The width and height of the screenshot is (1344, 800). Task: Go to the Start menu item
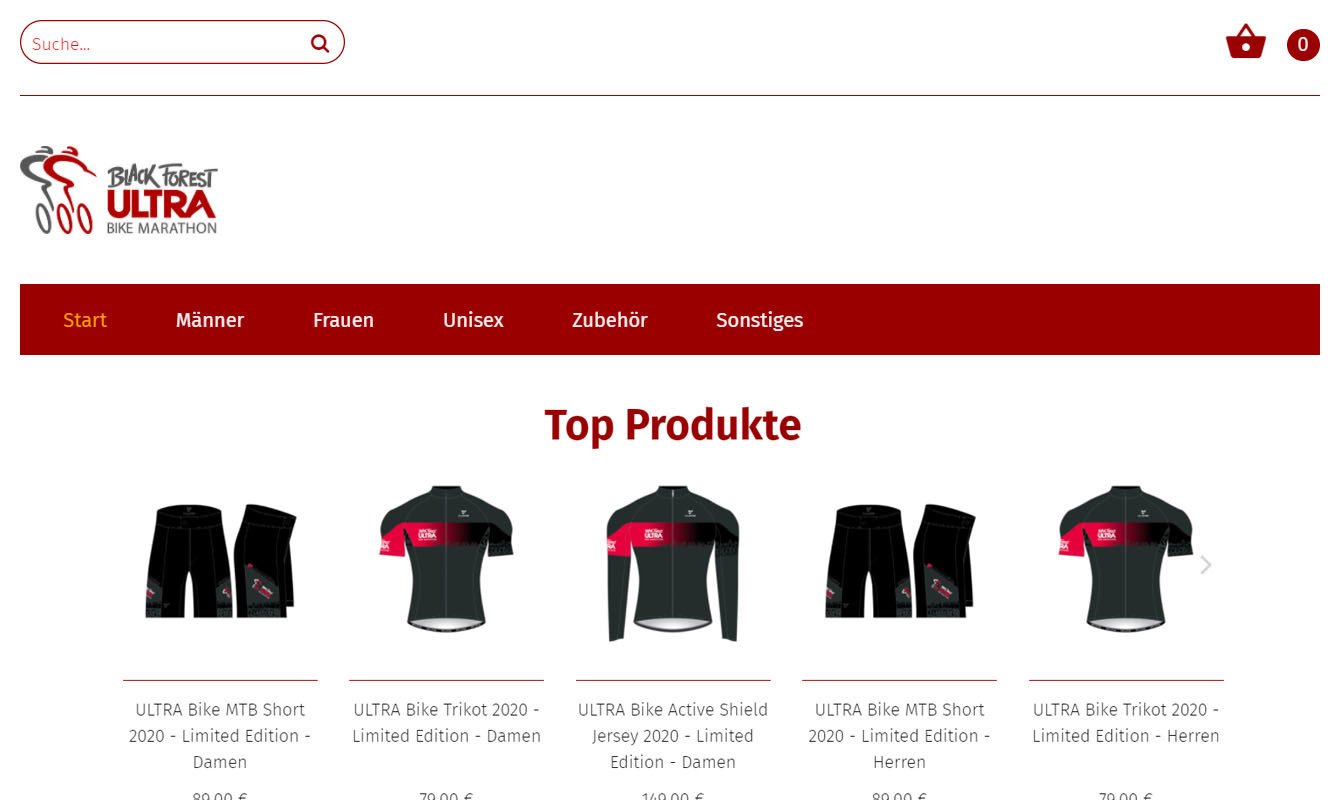coord(85,320)
